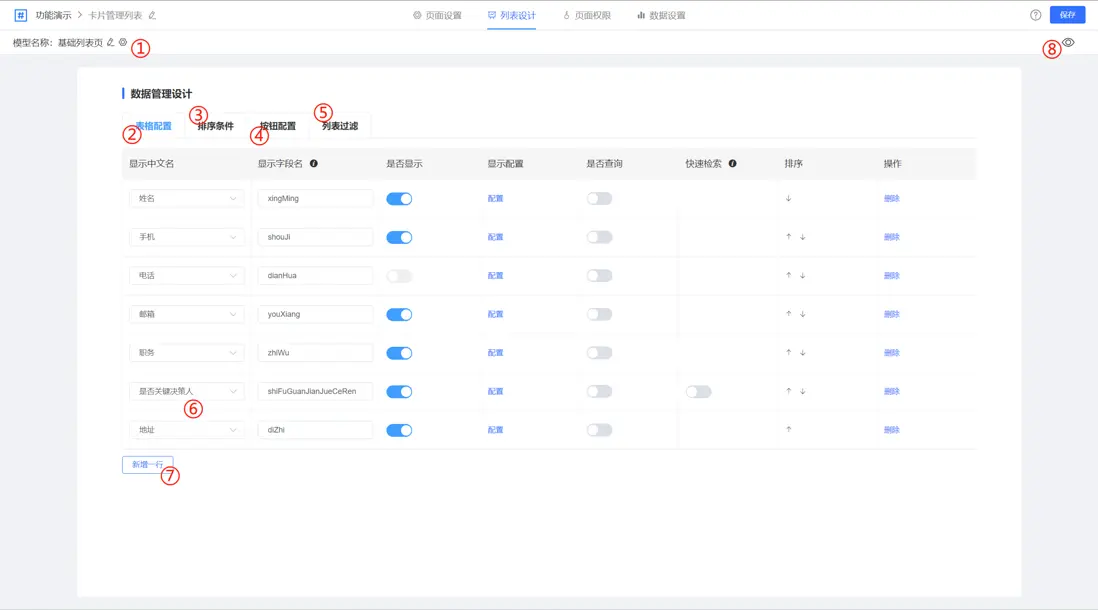
Task: Open 配置 for the 姓名 row
Action: pyautogui.click(x=495, y=198)
